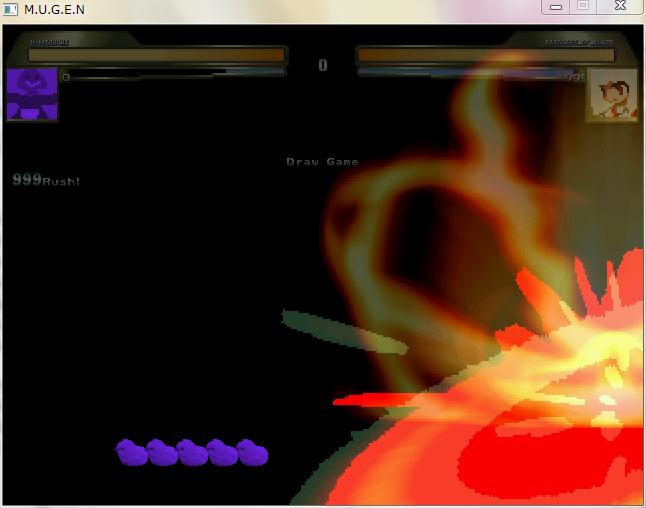
Task: Maximize the M.U.G.E.N window
Action: click(x=583, y=6)
